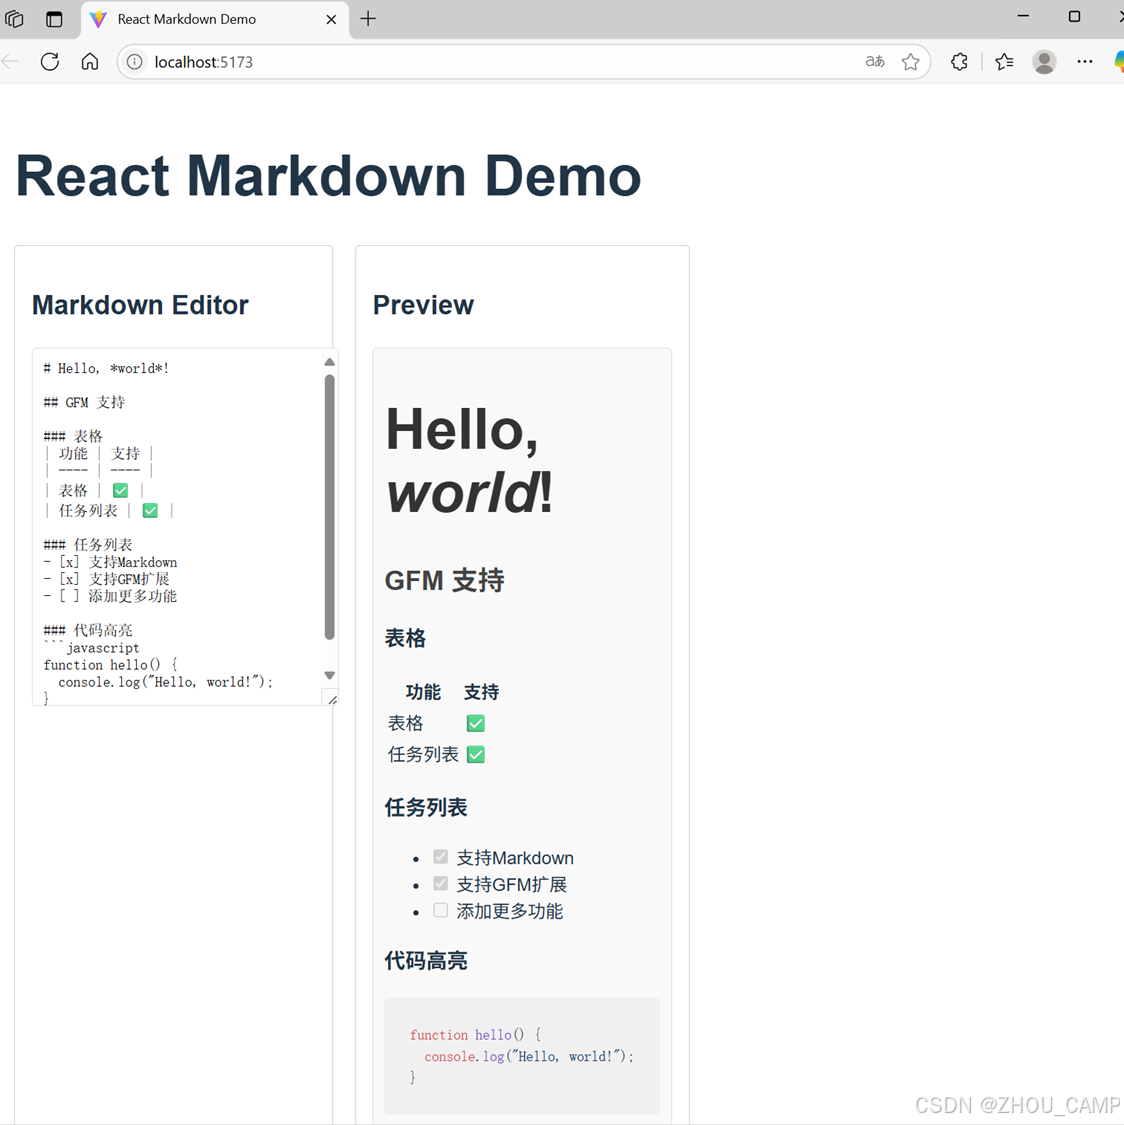Click the Preview panel heading
The height and width of the screenshot is (1125, 1124).
pos(423,305)
